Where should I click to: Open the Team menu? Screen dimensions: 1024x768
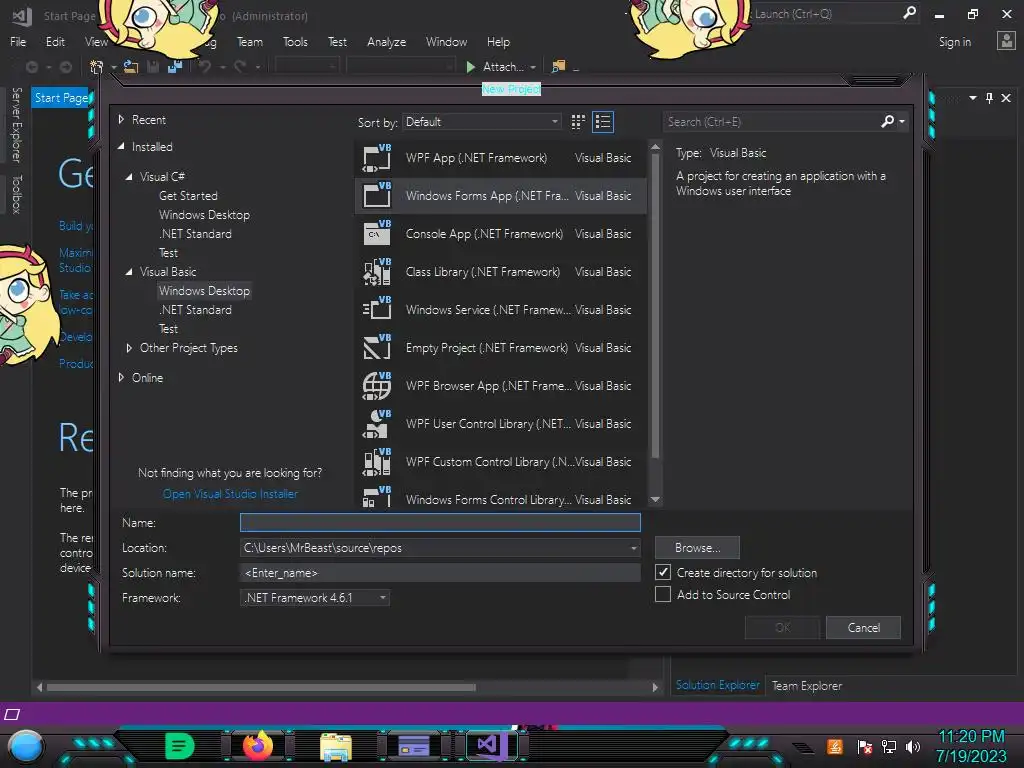pyautogui.click(x=249, y=42)
